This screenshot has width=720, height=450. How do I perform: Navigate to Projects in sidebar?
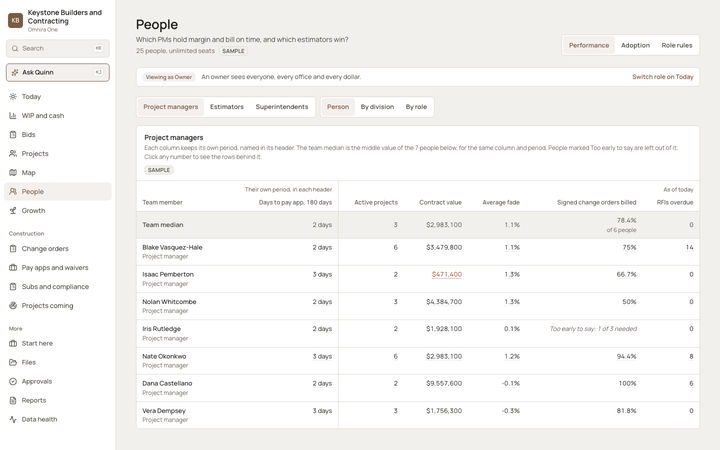click(x=58, y=153)
